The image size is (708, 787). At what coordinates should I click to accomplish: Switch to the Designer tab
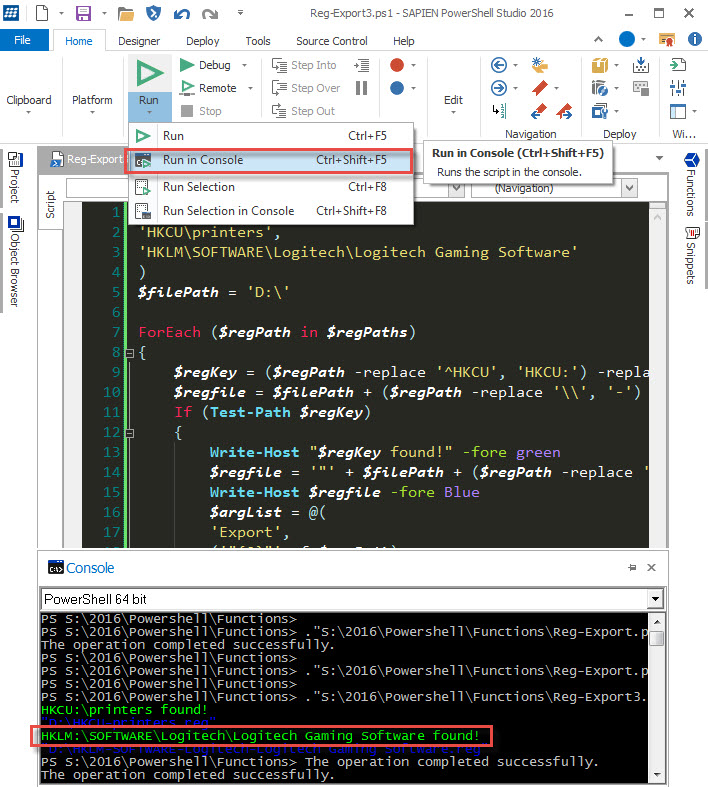[139, 41]
